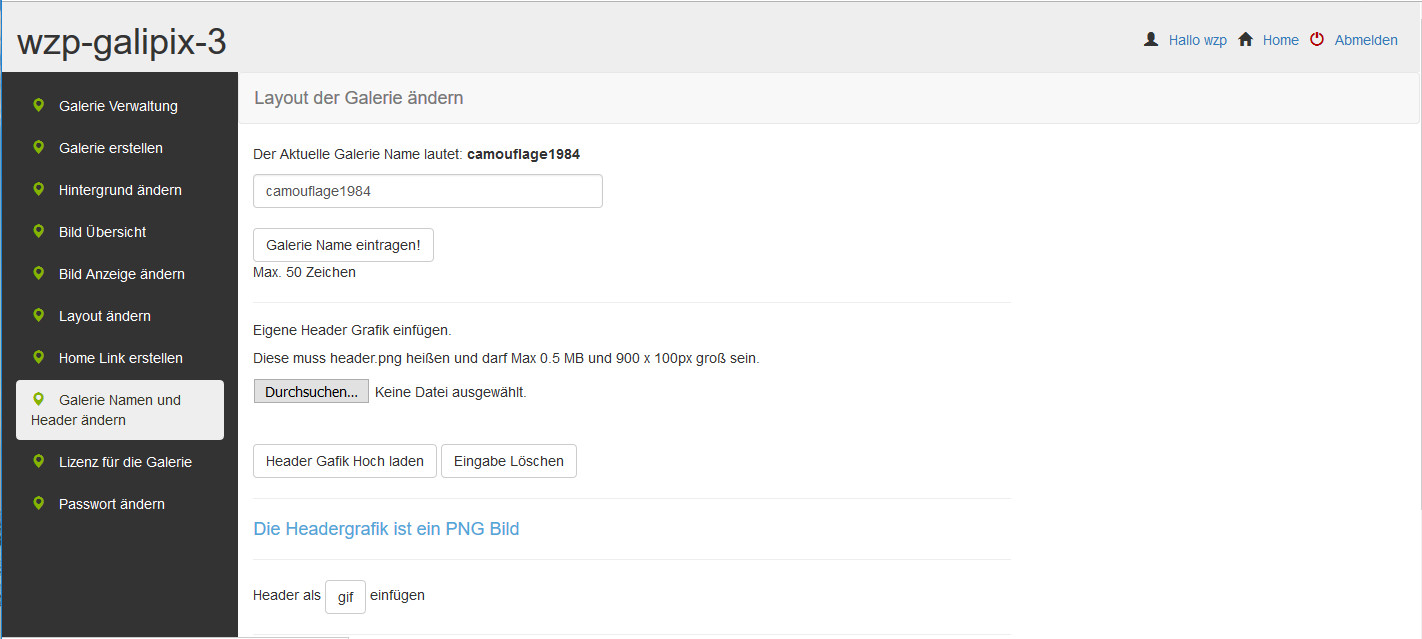Open Lizenz für die Galerie page
1422x639 pixels.
click(125, 462)
